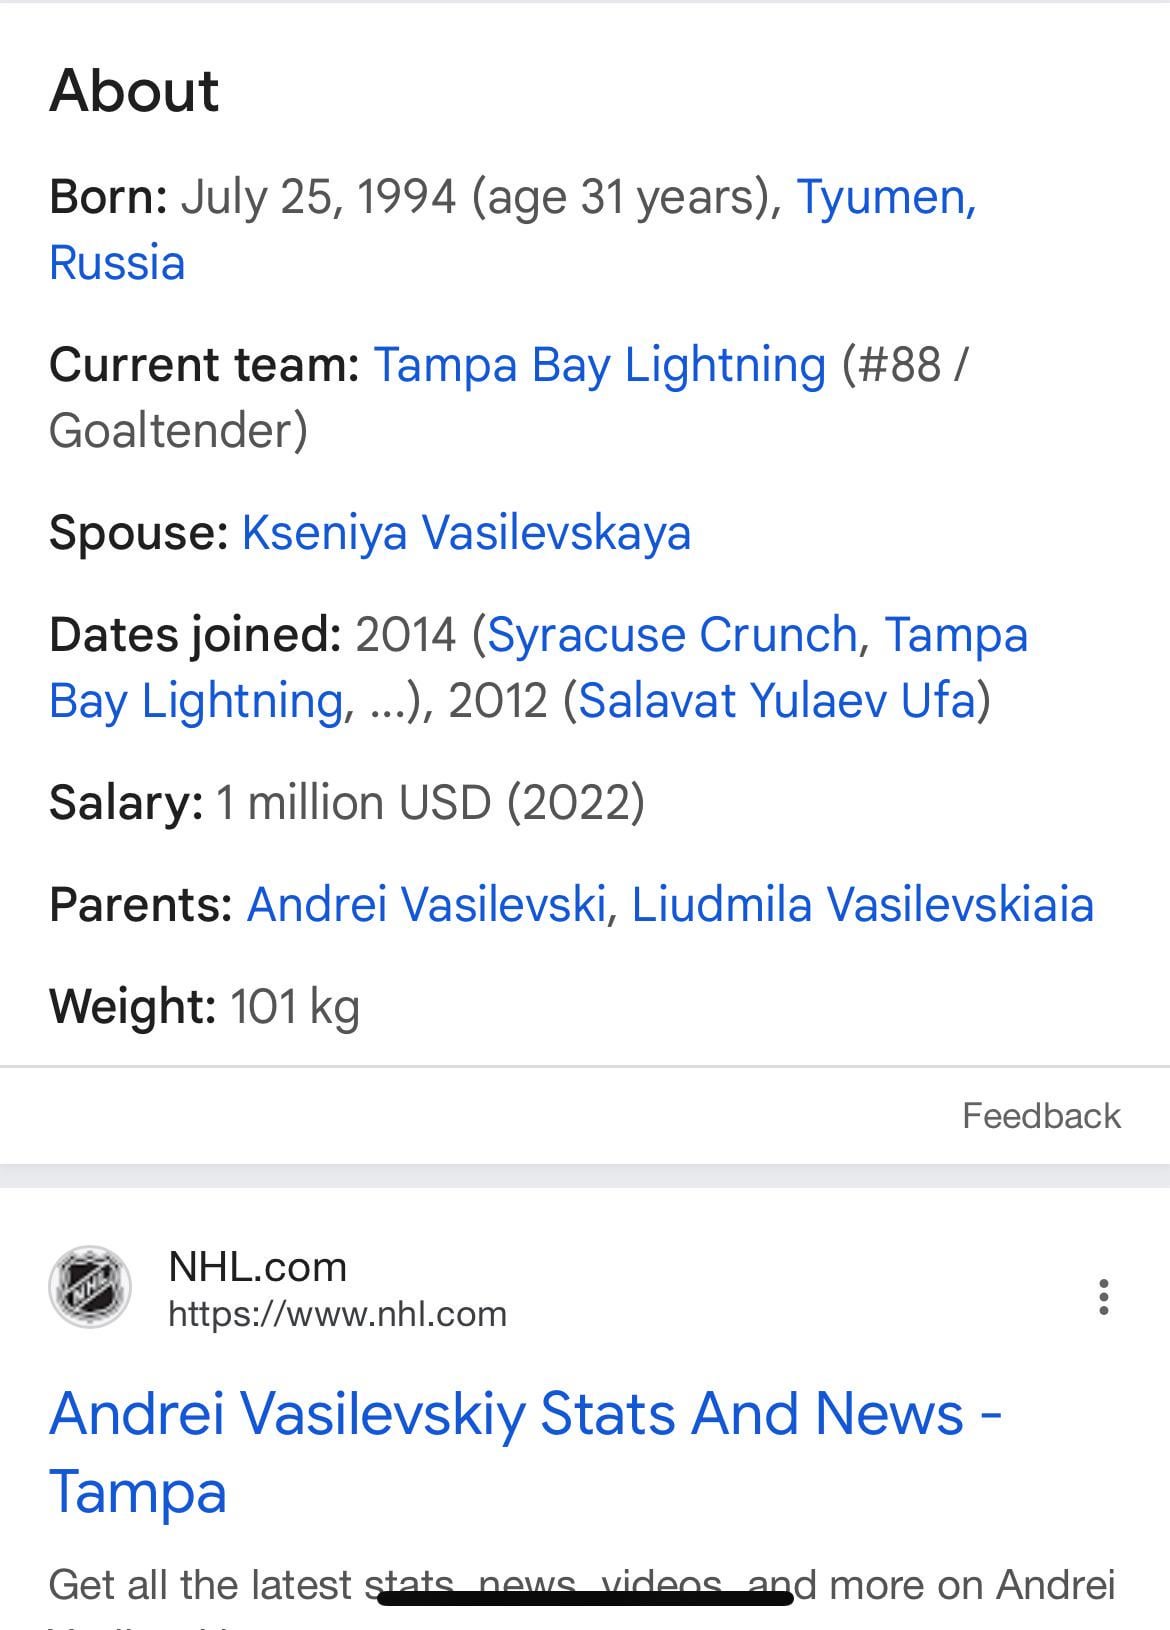Click the nhl.com URL text
1170x1630 pixels.
click(337, 1314)
